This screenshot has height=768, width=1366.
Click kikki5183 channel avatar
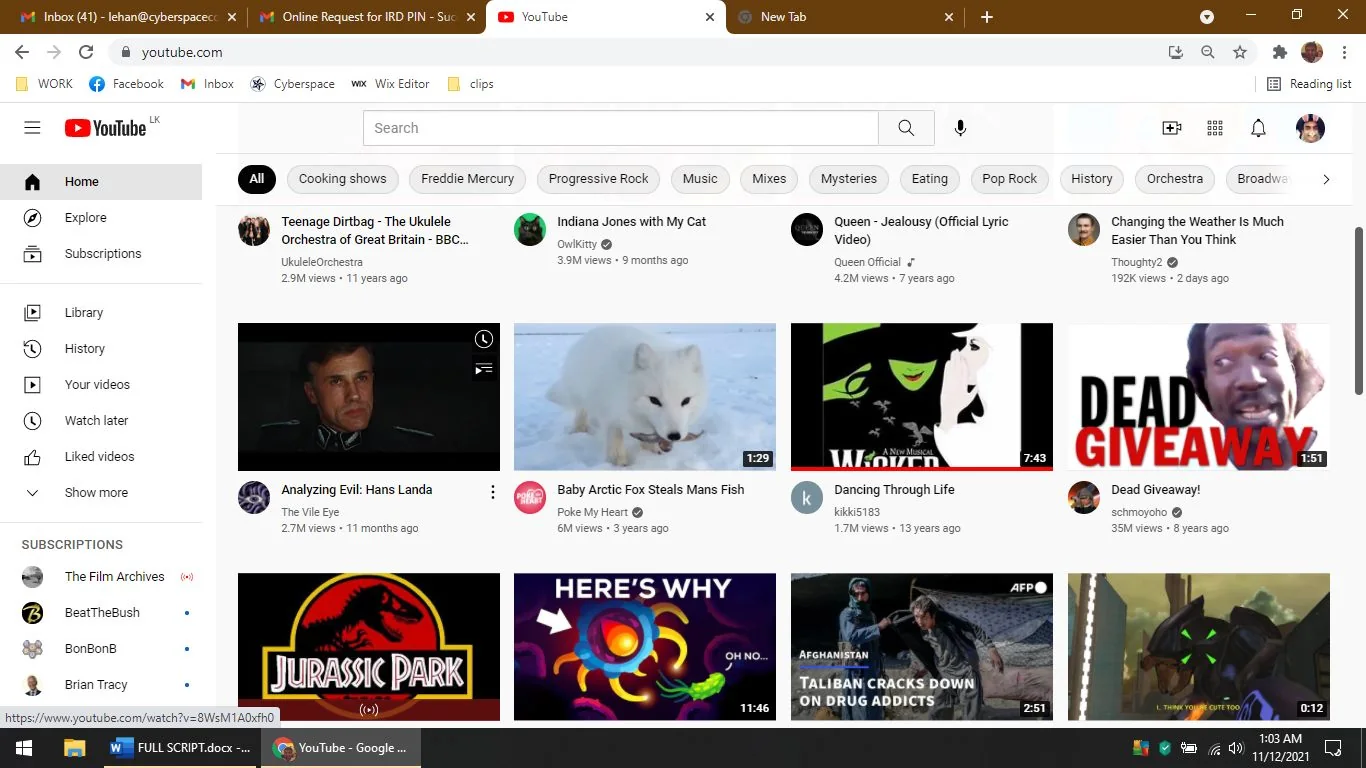807,498
